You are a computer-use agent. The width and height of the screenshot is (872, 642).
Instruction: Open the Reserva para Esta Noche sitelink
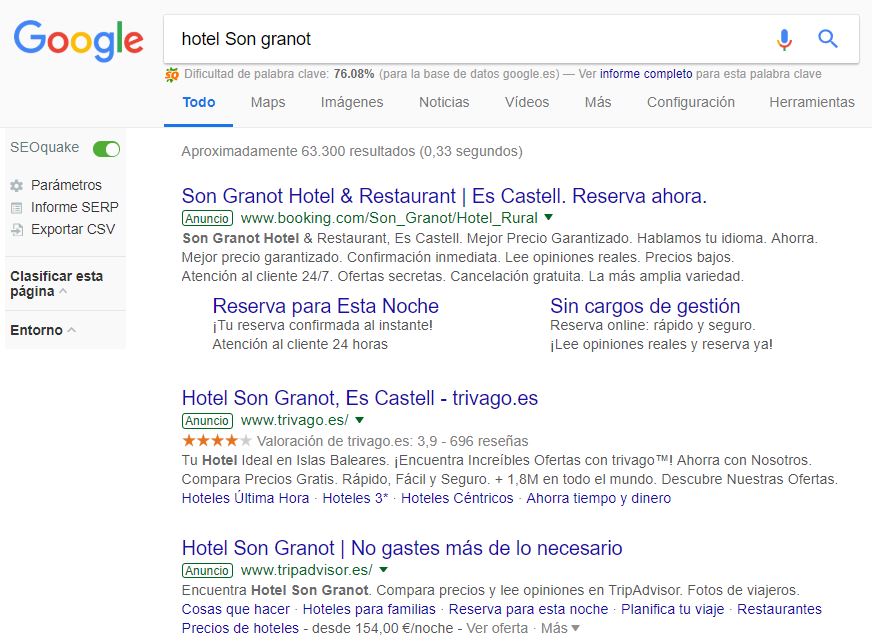(325, 306)
